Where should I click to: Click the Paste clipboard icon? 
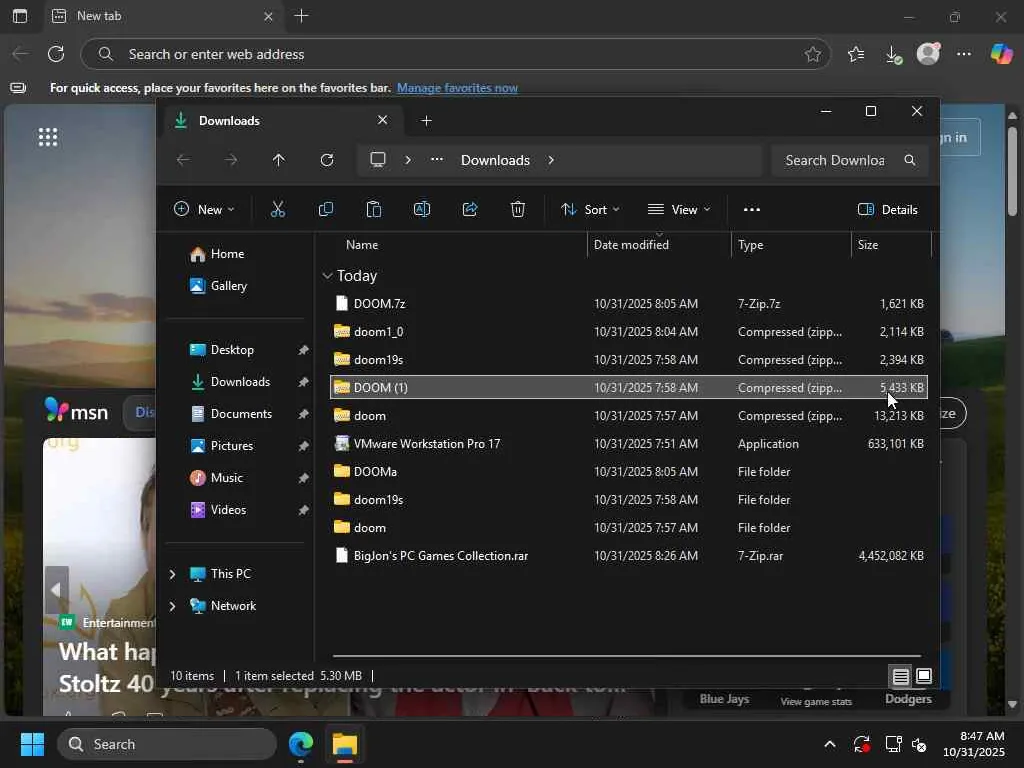tap(374, 209)
